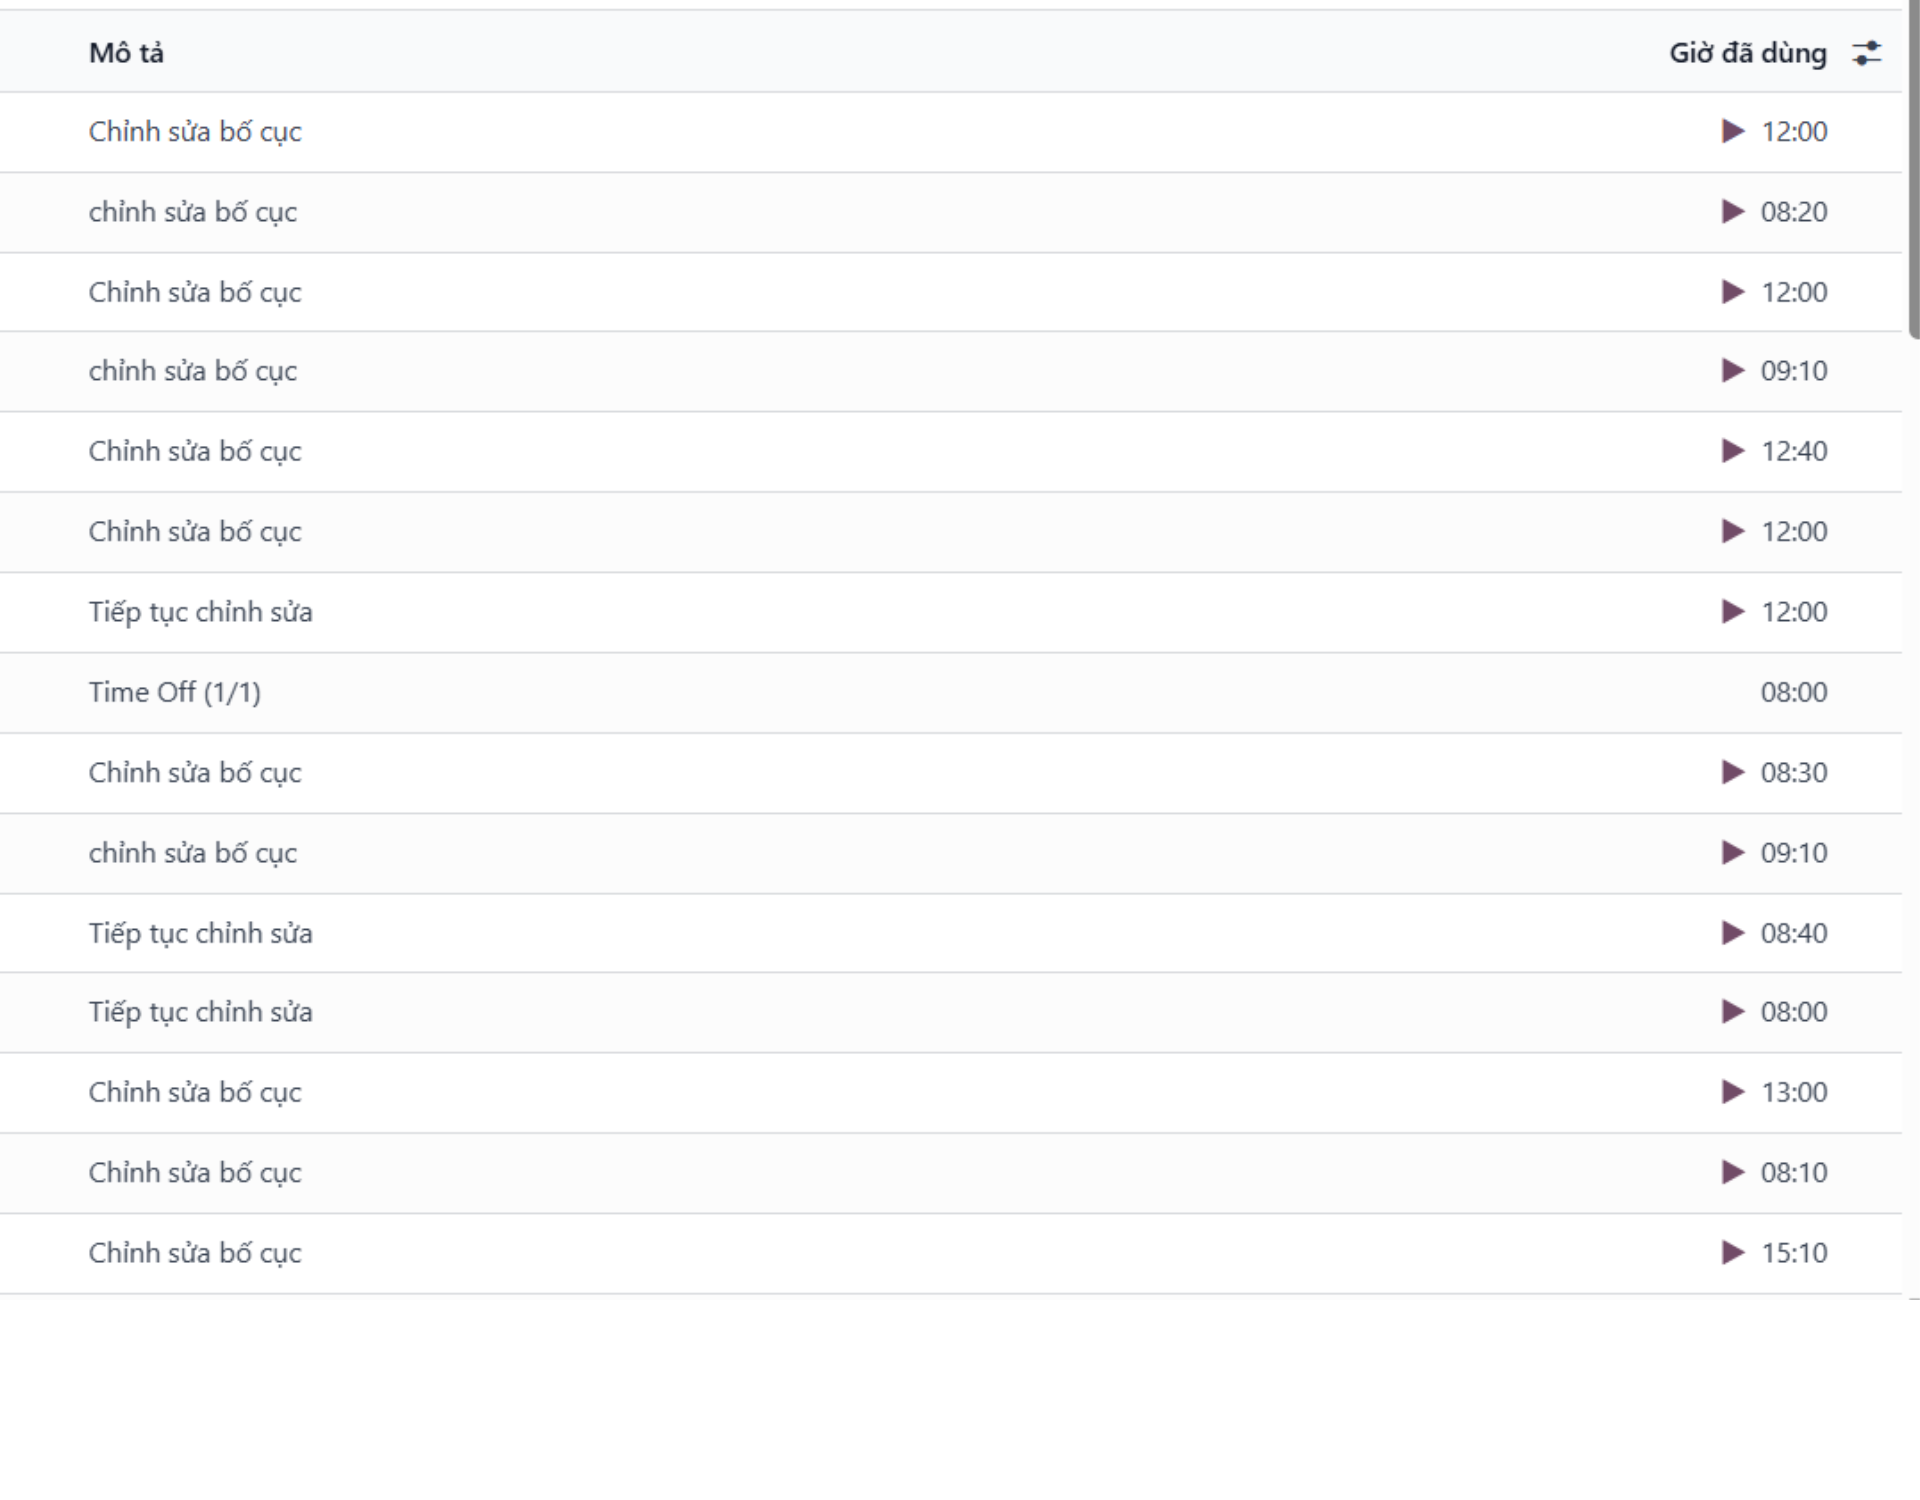
Task: Start timer on the 08:20 entry
Action: click(1732, 212)
